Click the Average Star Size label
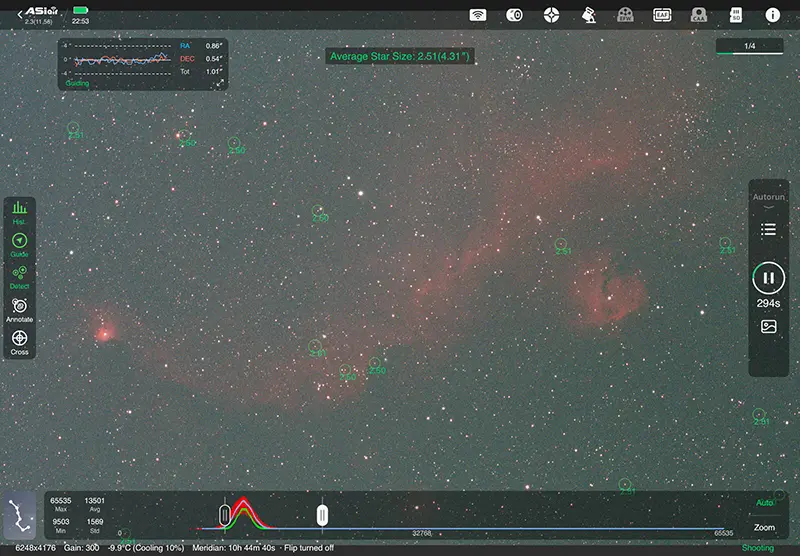Viewport: 800px width, 556px height. (x=399, y=56)
